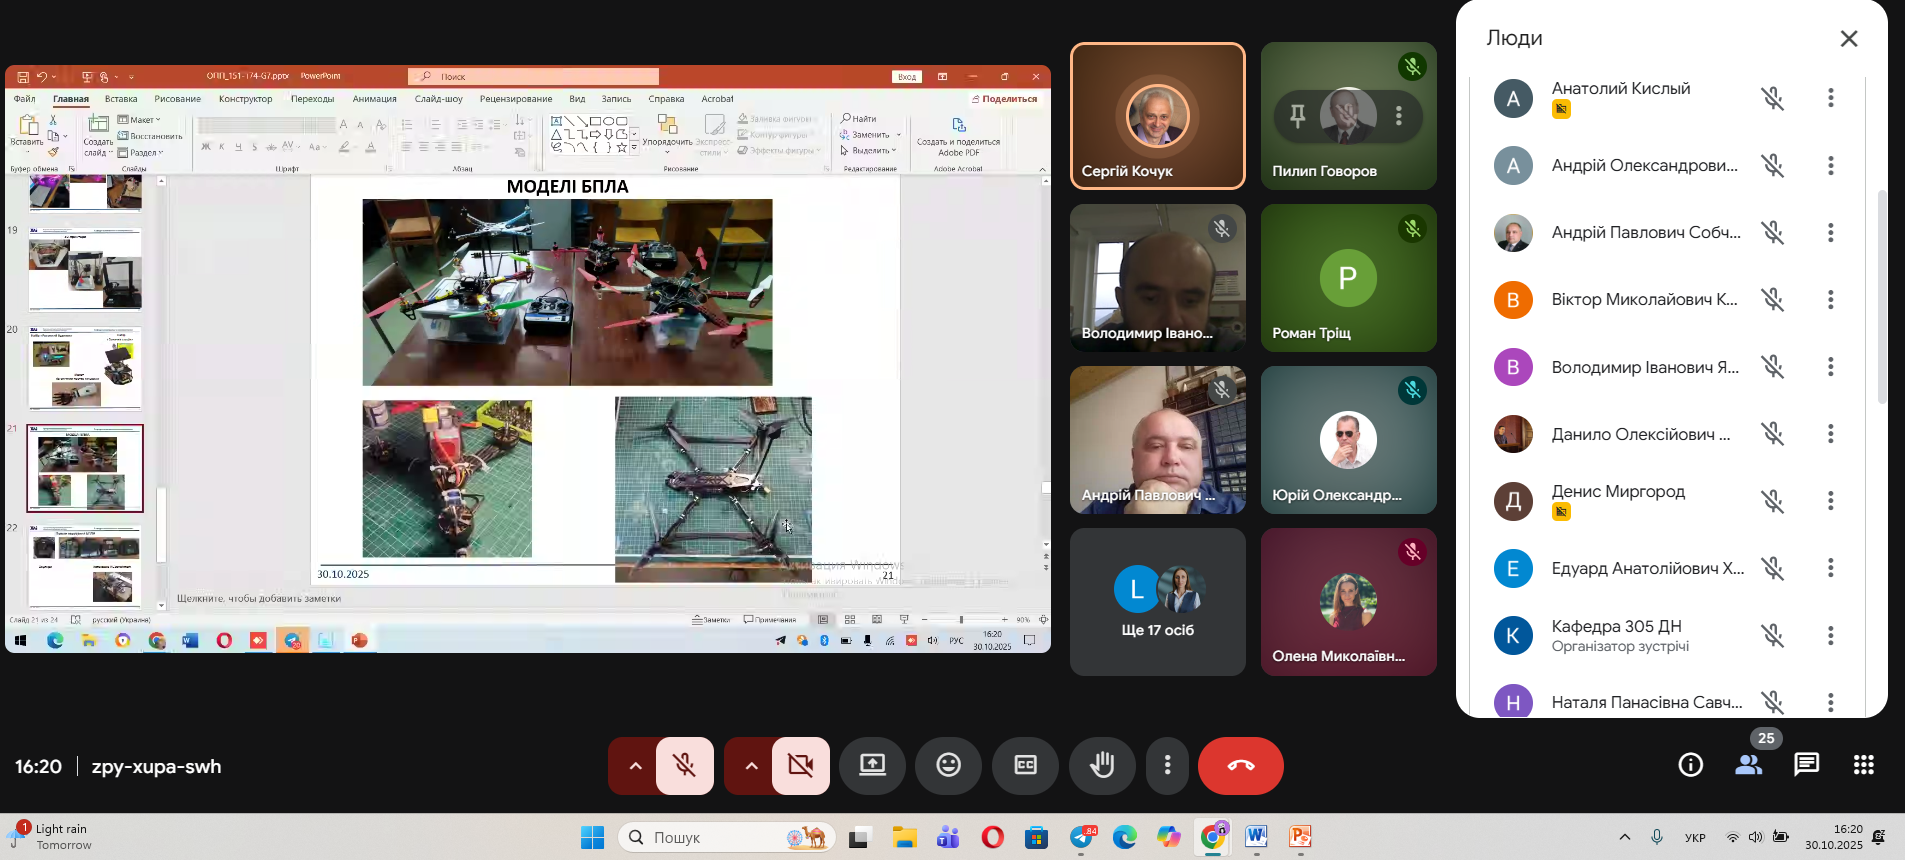Viewport: 1905px width, 860px height.
Task: Open more options for Анатолий Кислый
Action: pos(1830,98)
